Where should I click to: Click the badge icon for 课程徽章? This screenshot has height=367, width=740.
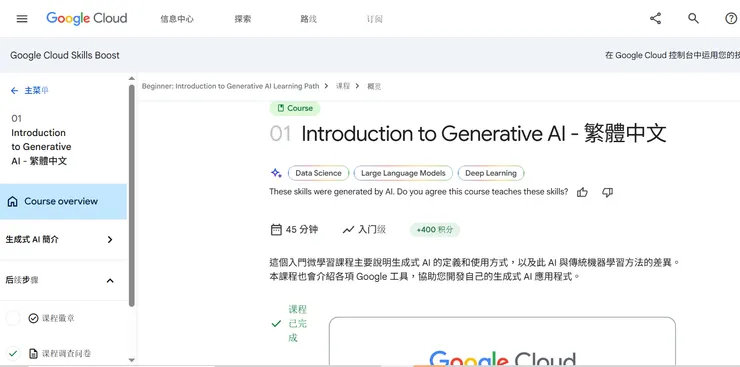click(33, 318)
